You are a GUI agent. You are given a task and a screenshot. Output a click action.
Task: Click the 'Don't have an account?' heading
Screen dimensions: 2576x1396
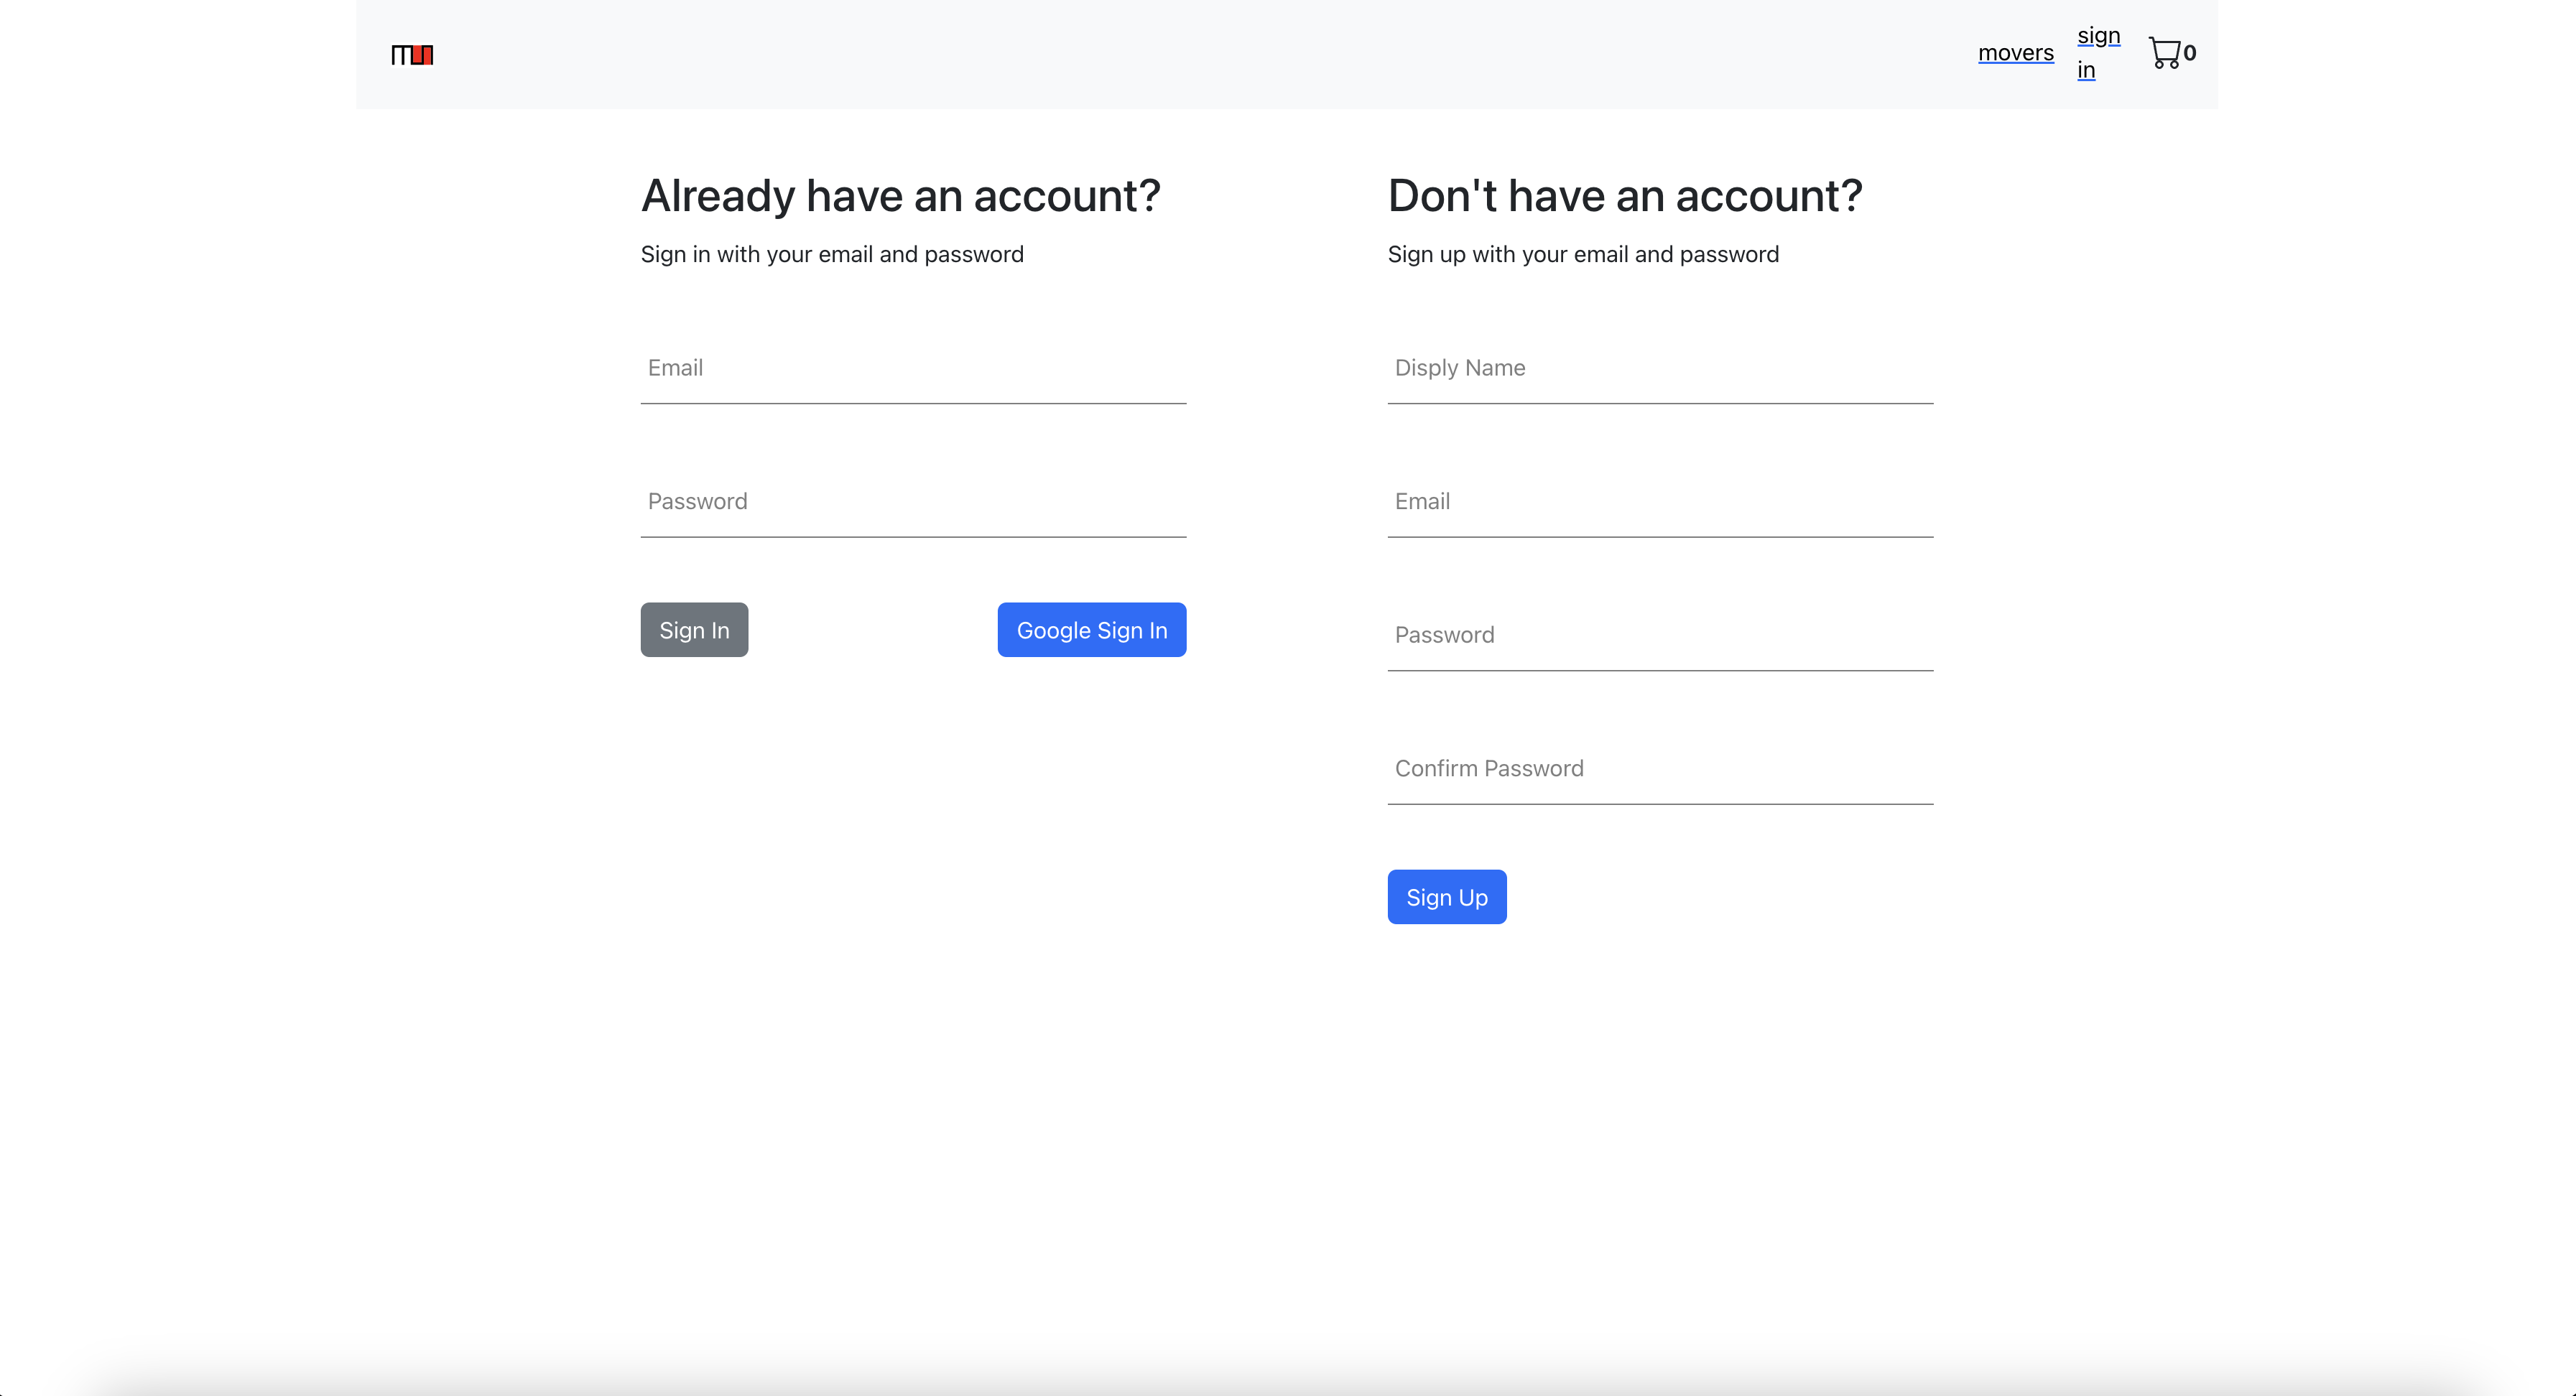[x=1624, y=196]
